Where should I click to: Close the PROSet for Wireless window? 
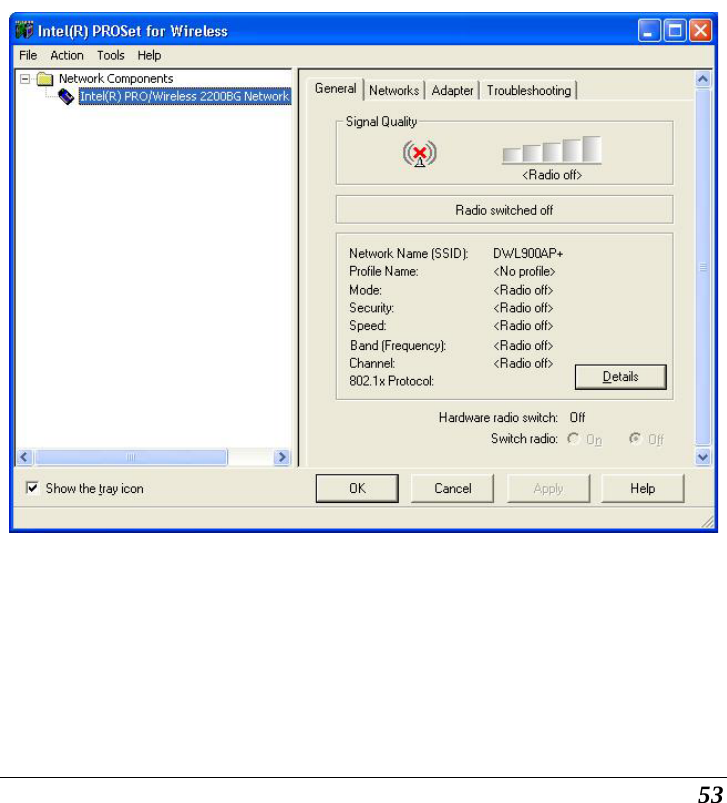coord(700,30)
